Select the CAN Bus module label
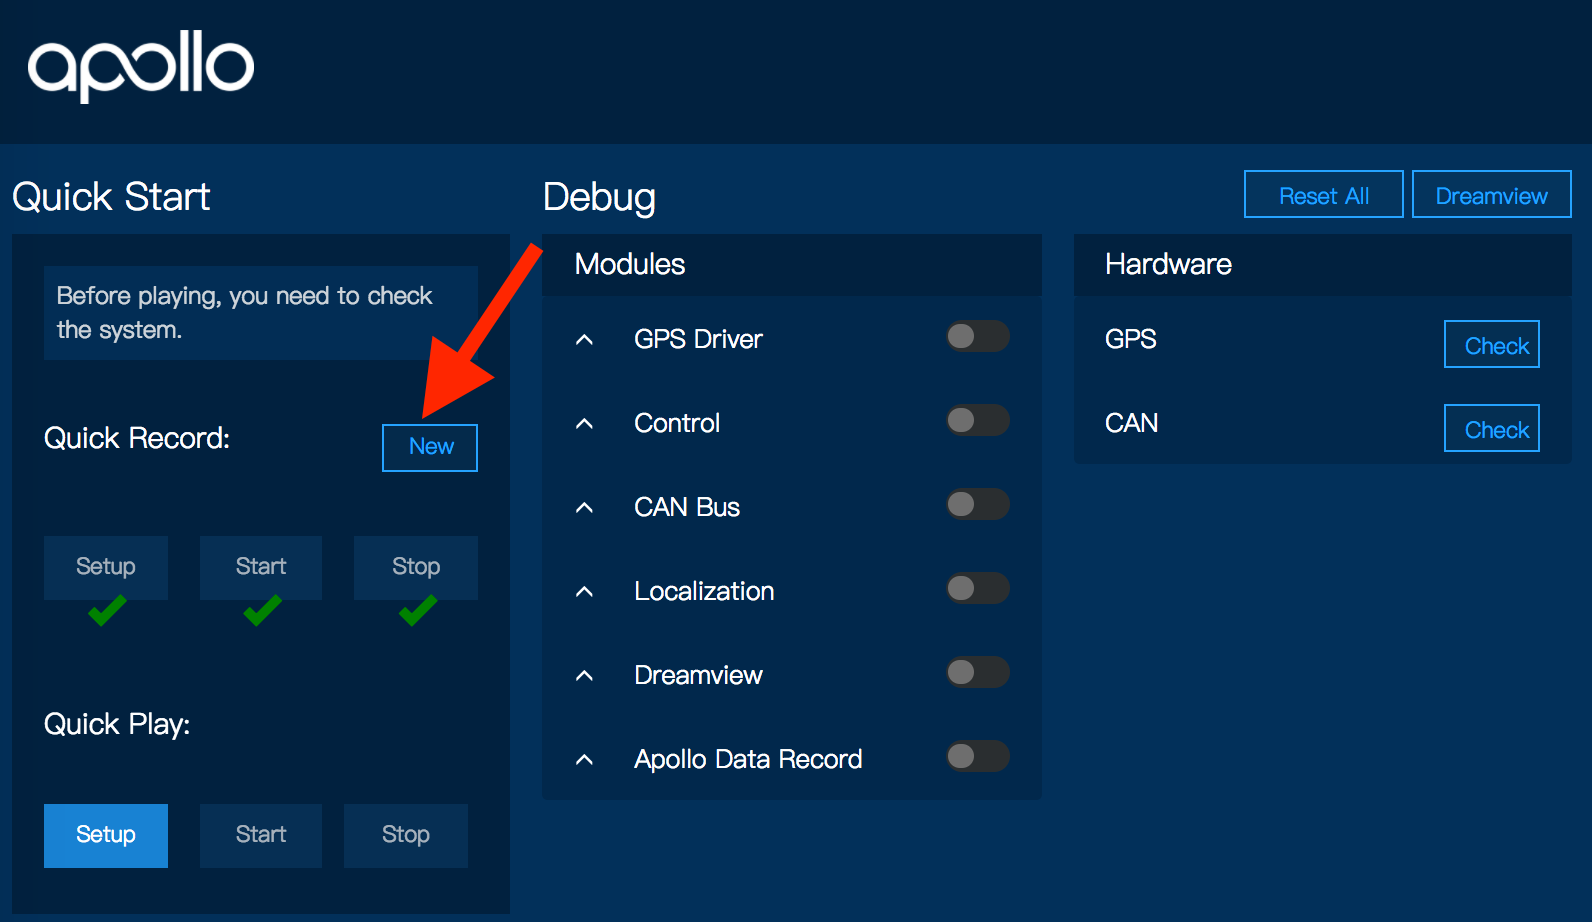This screenshot has width=1592, height=922. coord(687,507)
